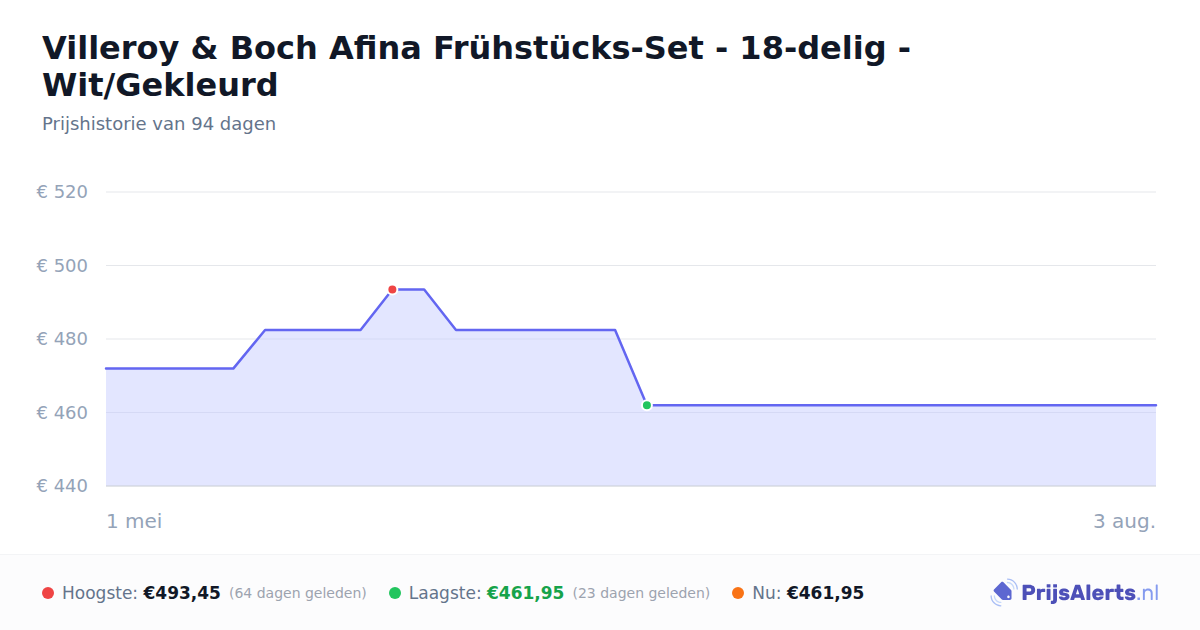The image size is (1200, 630).
Task: Click the PrijsAlerts price tag logo icon
Action: (x=1003, y=593)
